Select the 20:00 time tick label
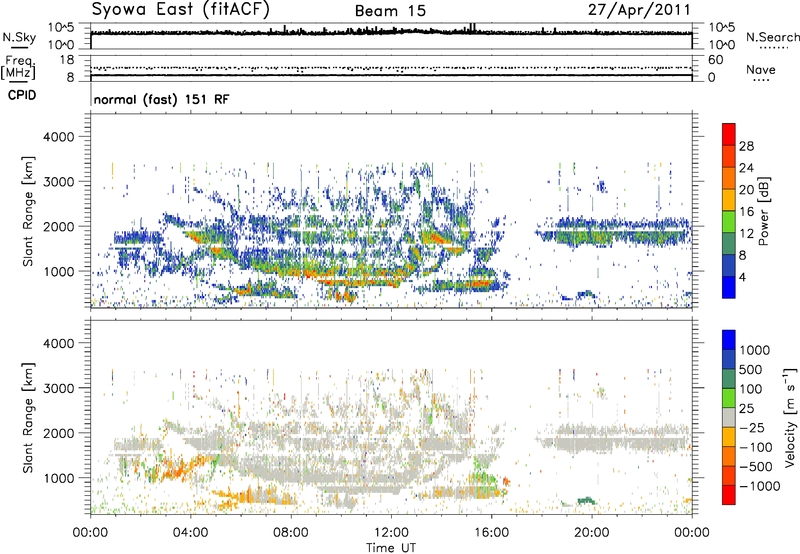The width and height of the screenshot is (800, 554). coord(591,533)
